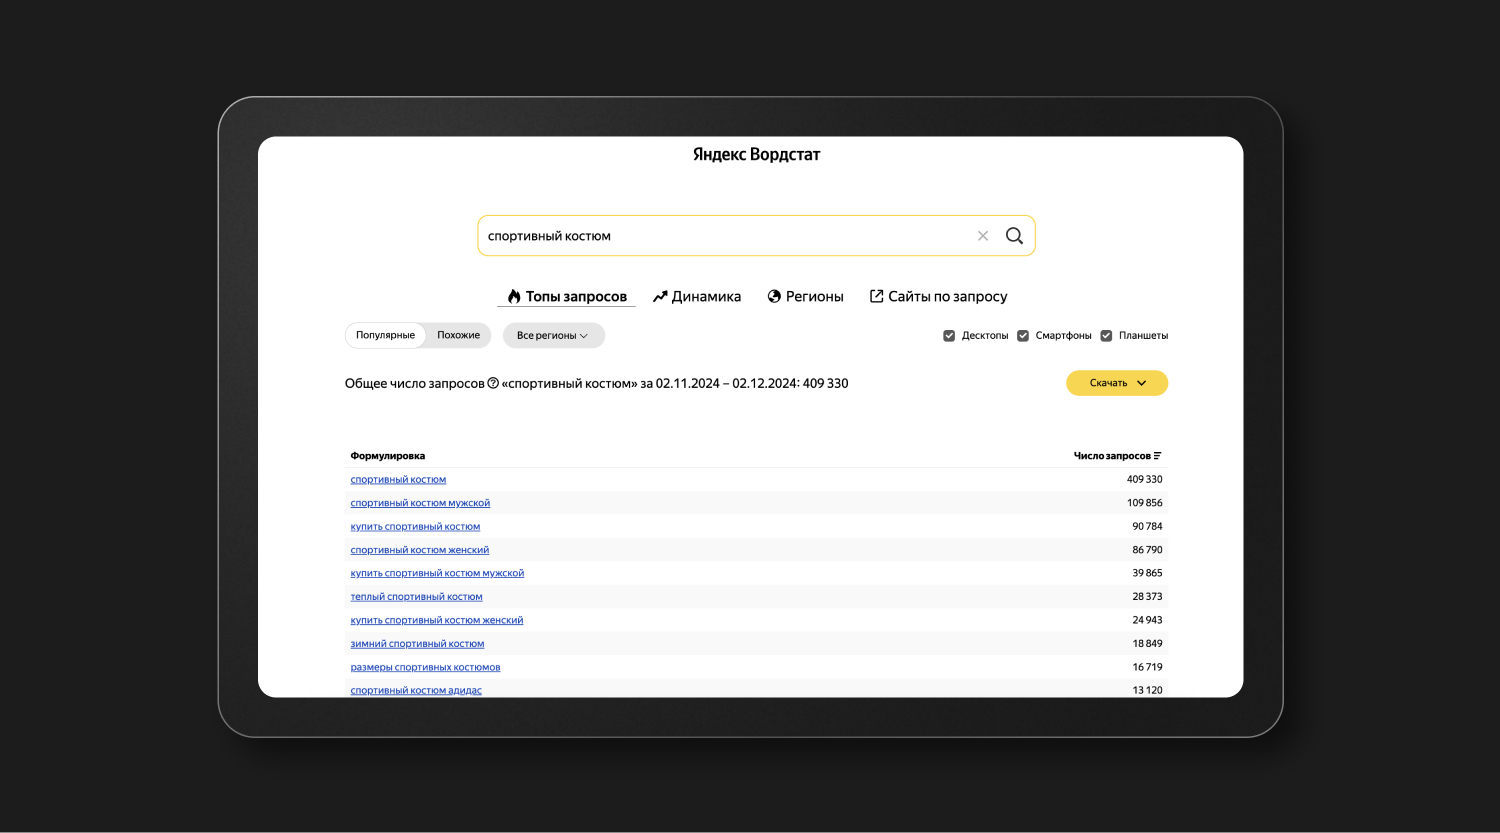Image resolution: width=1500 pixels, height=833 pixels.
Task: Click the value '90 784'
Action: [x=1147, y=527]
